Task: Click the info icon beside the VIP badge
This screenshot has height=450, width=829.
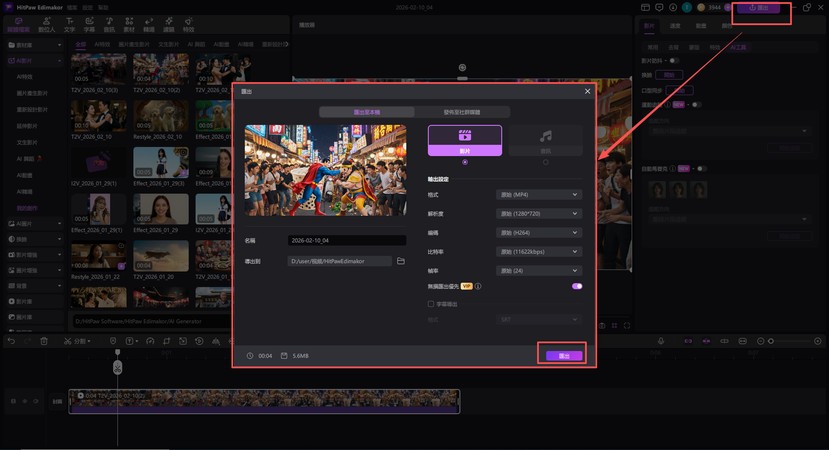Action: tap(478, 286)
